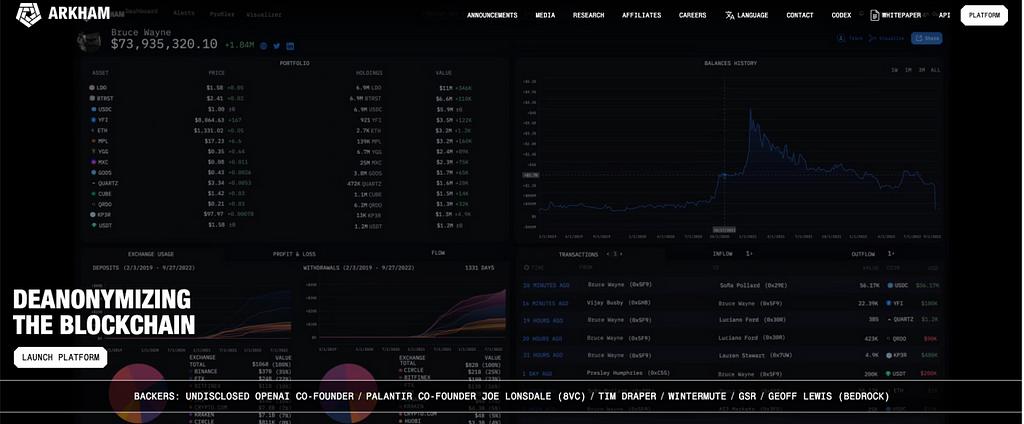Select the 3M range on Balances History

click(x=921, y=70)
